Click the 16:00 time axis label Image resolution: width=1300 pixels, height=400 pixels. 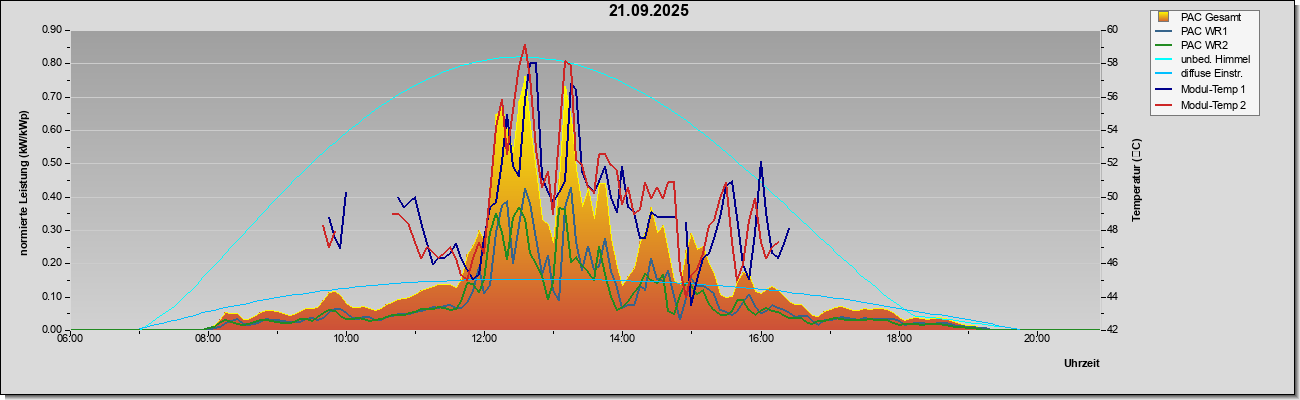tap(760, 339)
